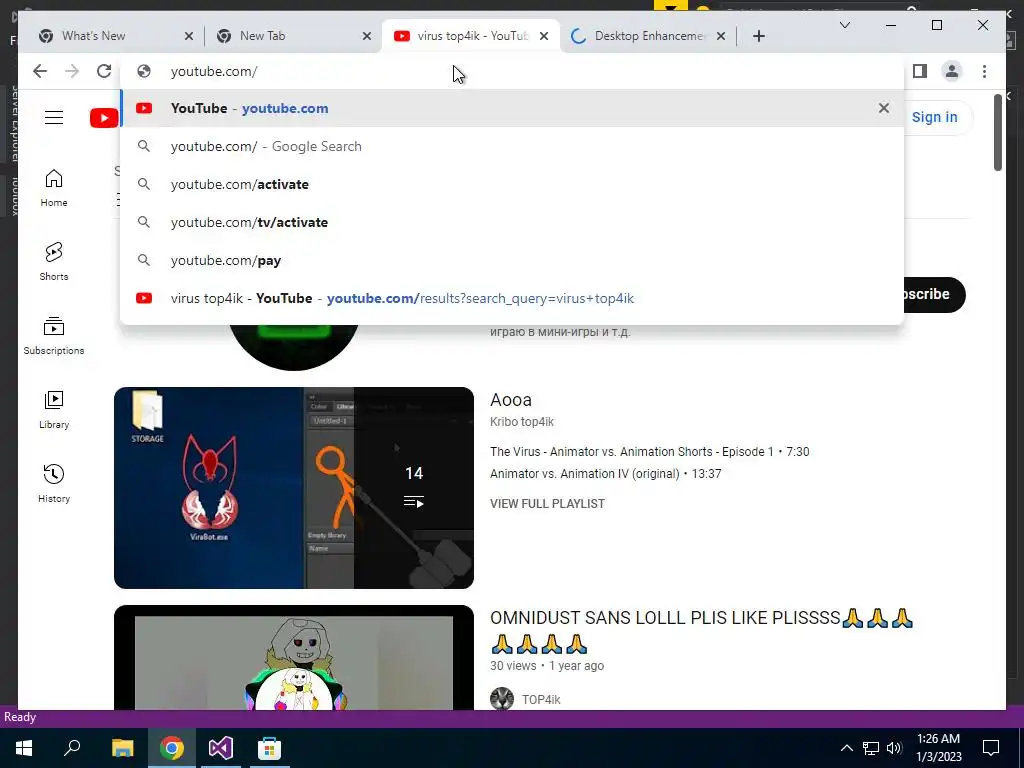Open the Aooa playlist thumbnail
This screenshot has height=768, width=1024.
point(294,488)
